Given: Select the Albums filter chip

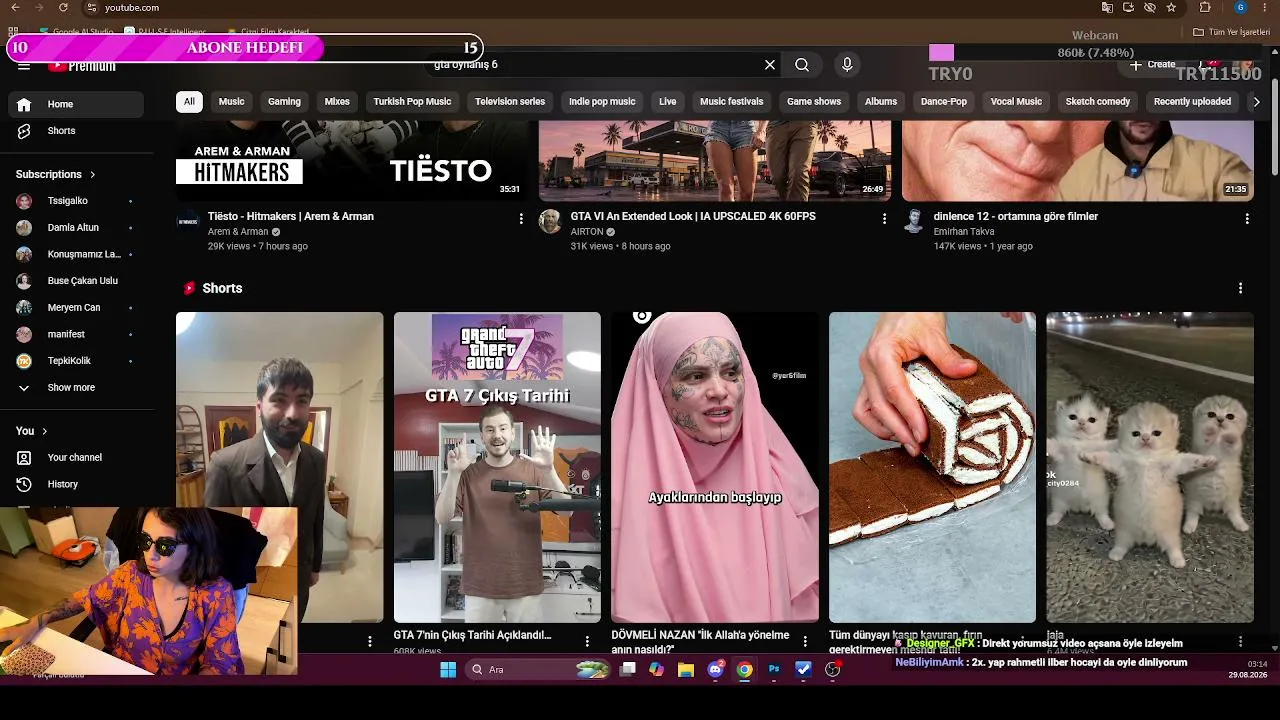Looking at the screenshot, I should (x=881, y=102).
